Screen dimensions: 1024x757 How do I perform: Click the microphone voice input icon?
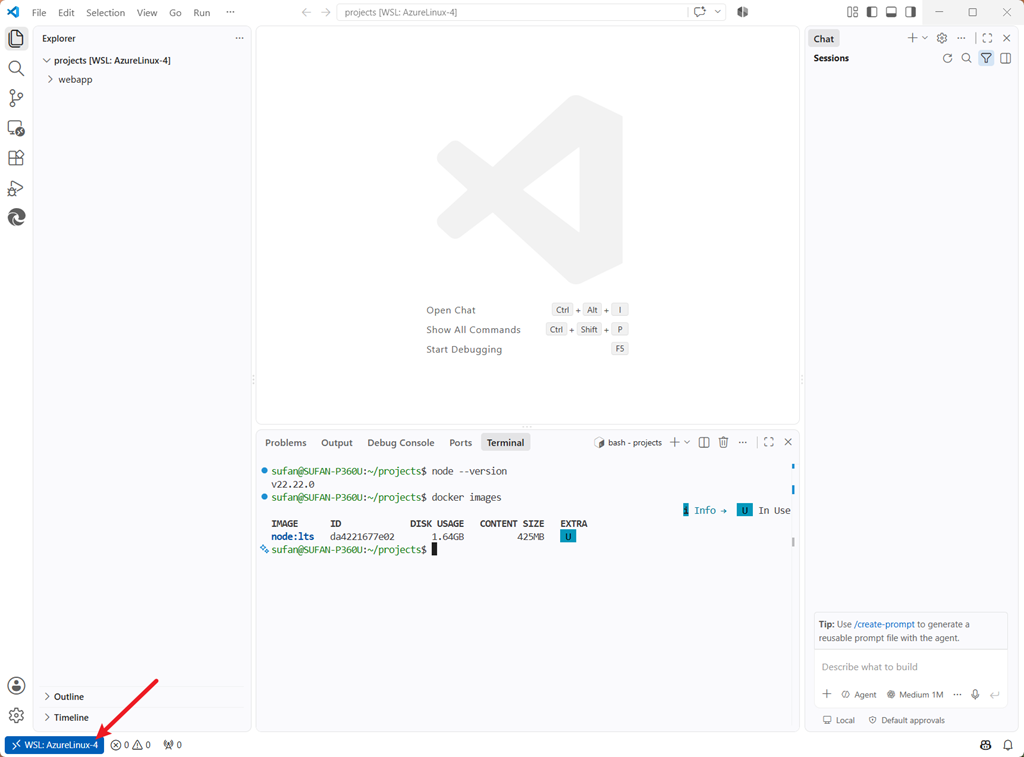click(975, 694)
